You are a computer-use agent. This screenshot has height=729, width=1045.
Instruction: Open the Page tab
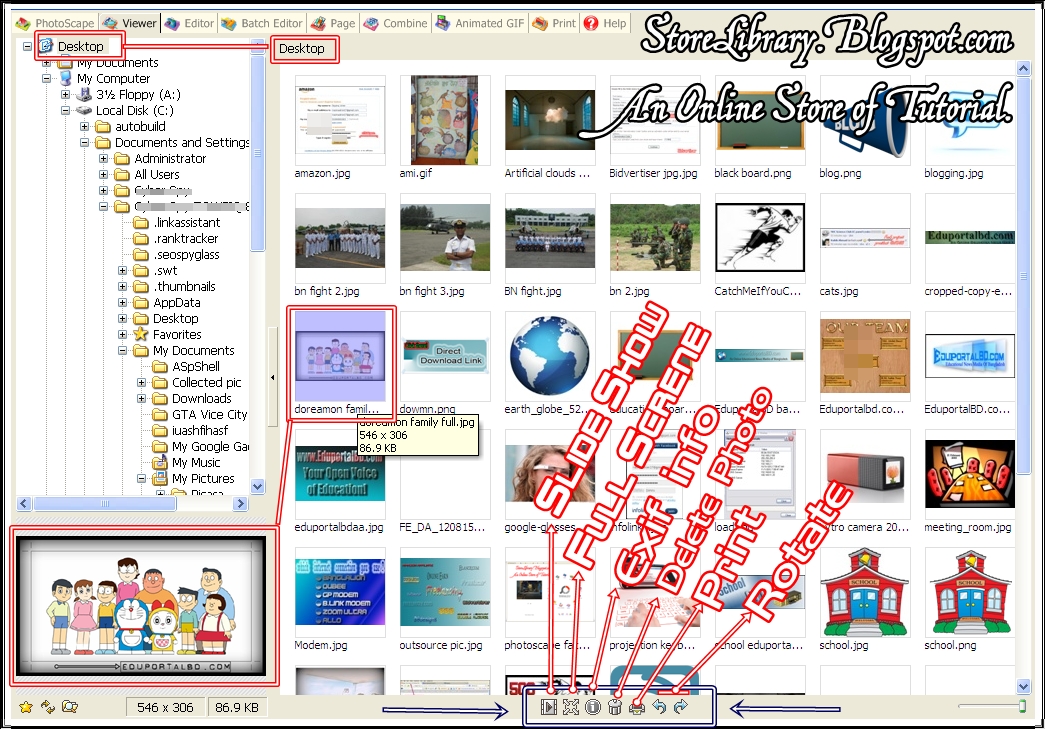pos(333,23)
